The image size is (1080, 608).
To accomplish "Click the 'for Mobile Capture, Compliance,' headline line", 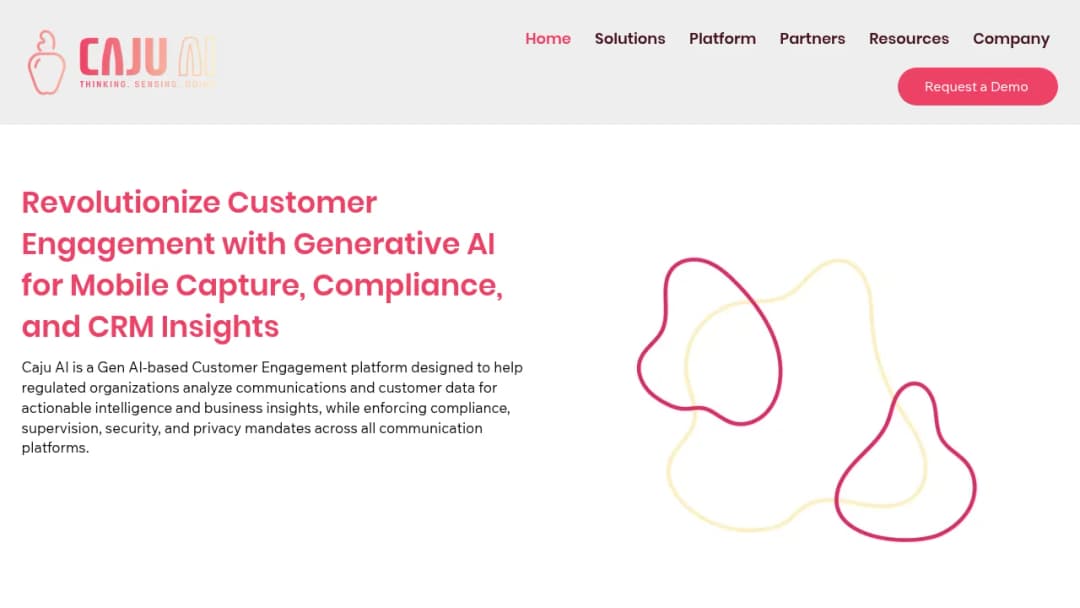I will pyautogui.click(x=262, y=286).
